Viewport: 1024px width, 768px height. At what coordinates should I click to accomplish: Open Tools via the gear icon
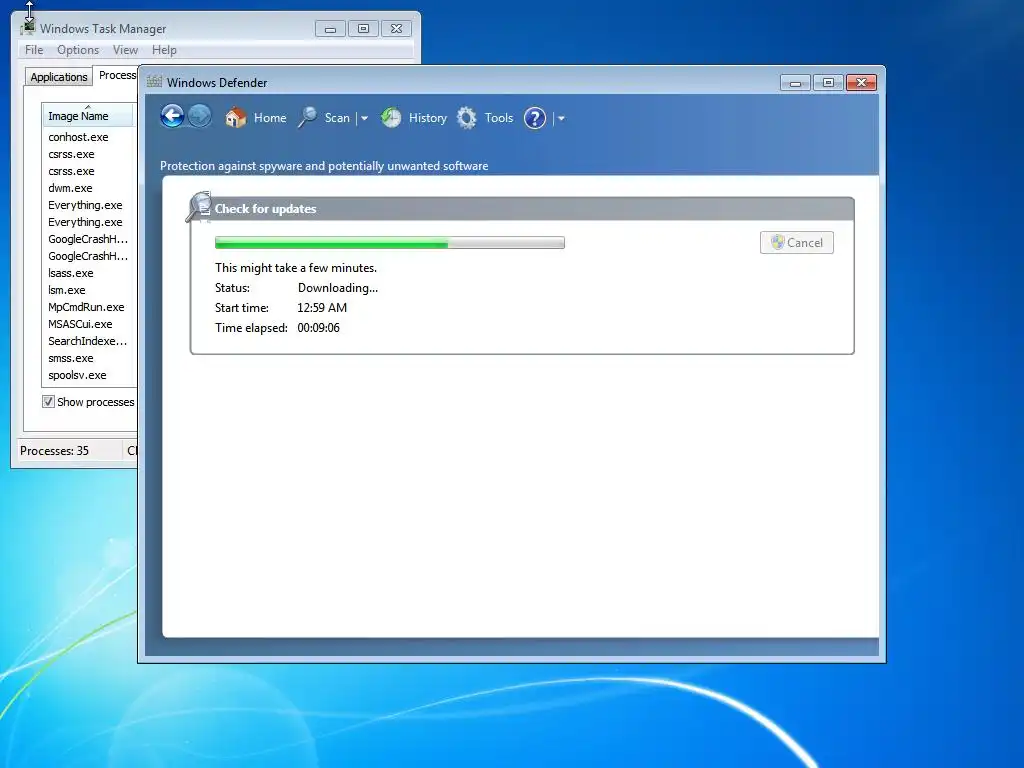click(466, 118)
